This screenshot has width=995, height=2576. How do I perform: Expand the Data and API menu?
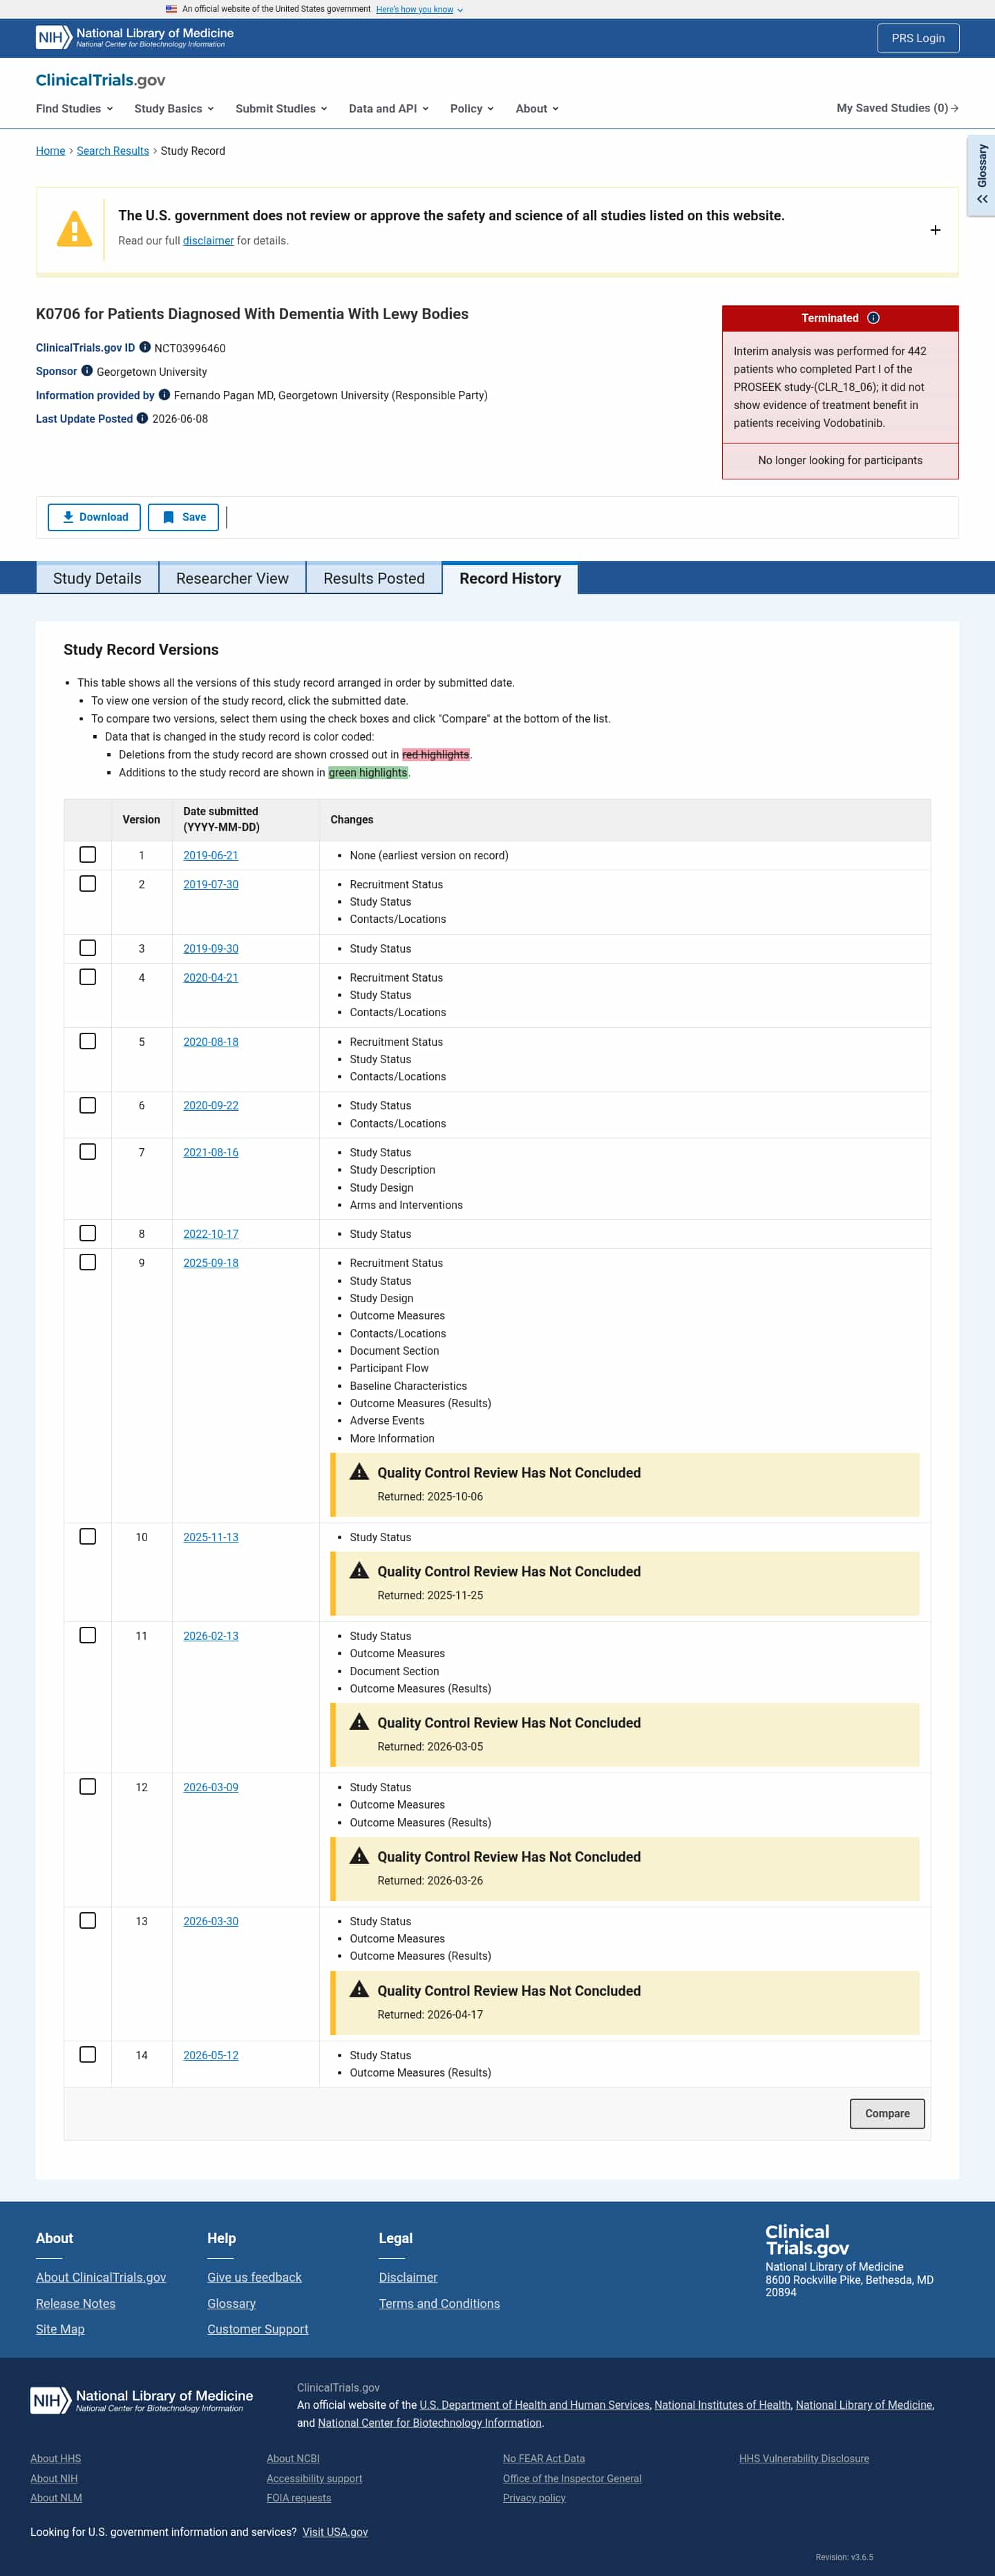(389, 108)
